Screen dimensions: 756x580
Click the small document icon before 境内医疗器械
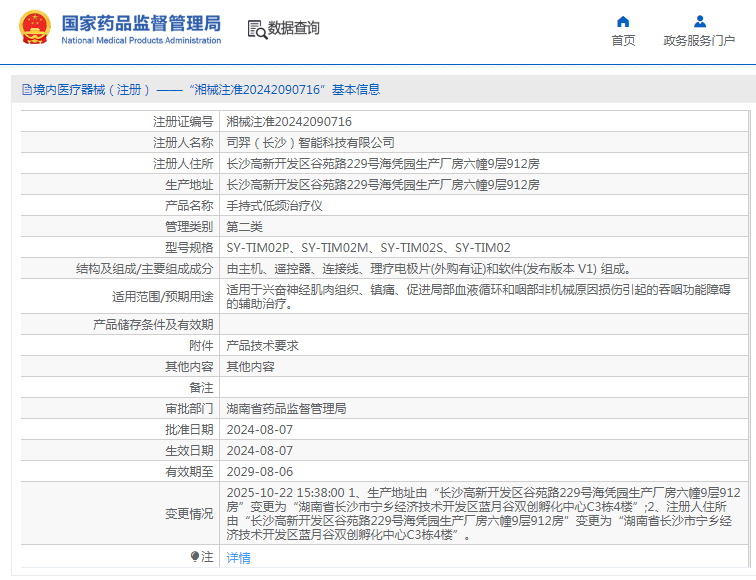click(x=25, y=90)
